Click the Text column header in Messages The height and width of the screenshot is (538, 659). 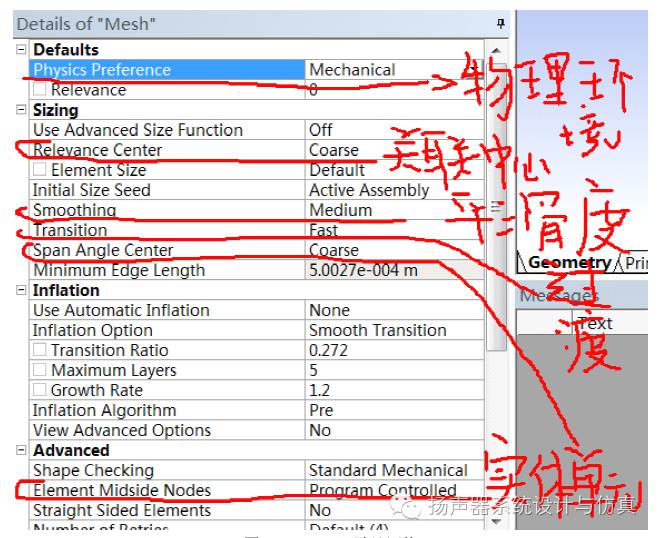(x=594, y=323)
